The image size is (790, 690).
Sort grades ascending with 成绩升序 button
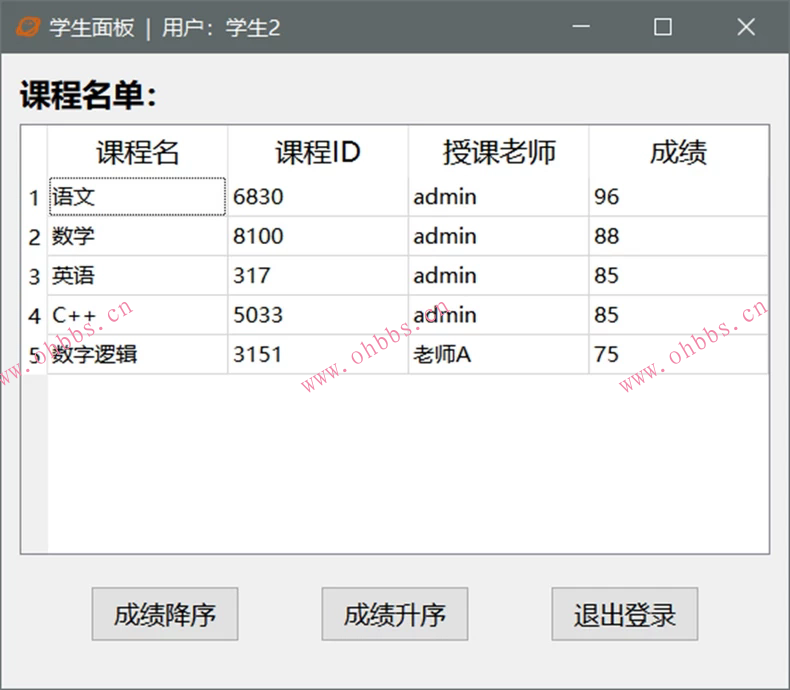pos(395,614)
